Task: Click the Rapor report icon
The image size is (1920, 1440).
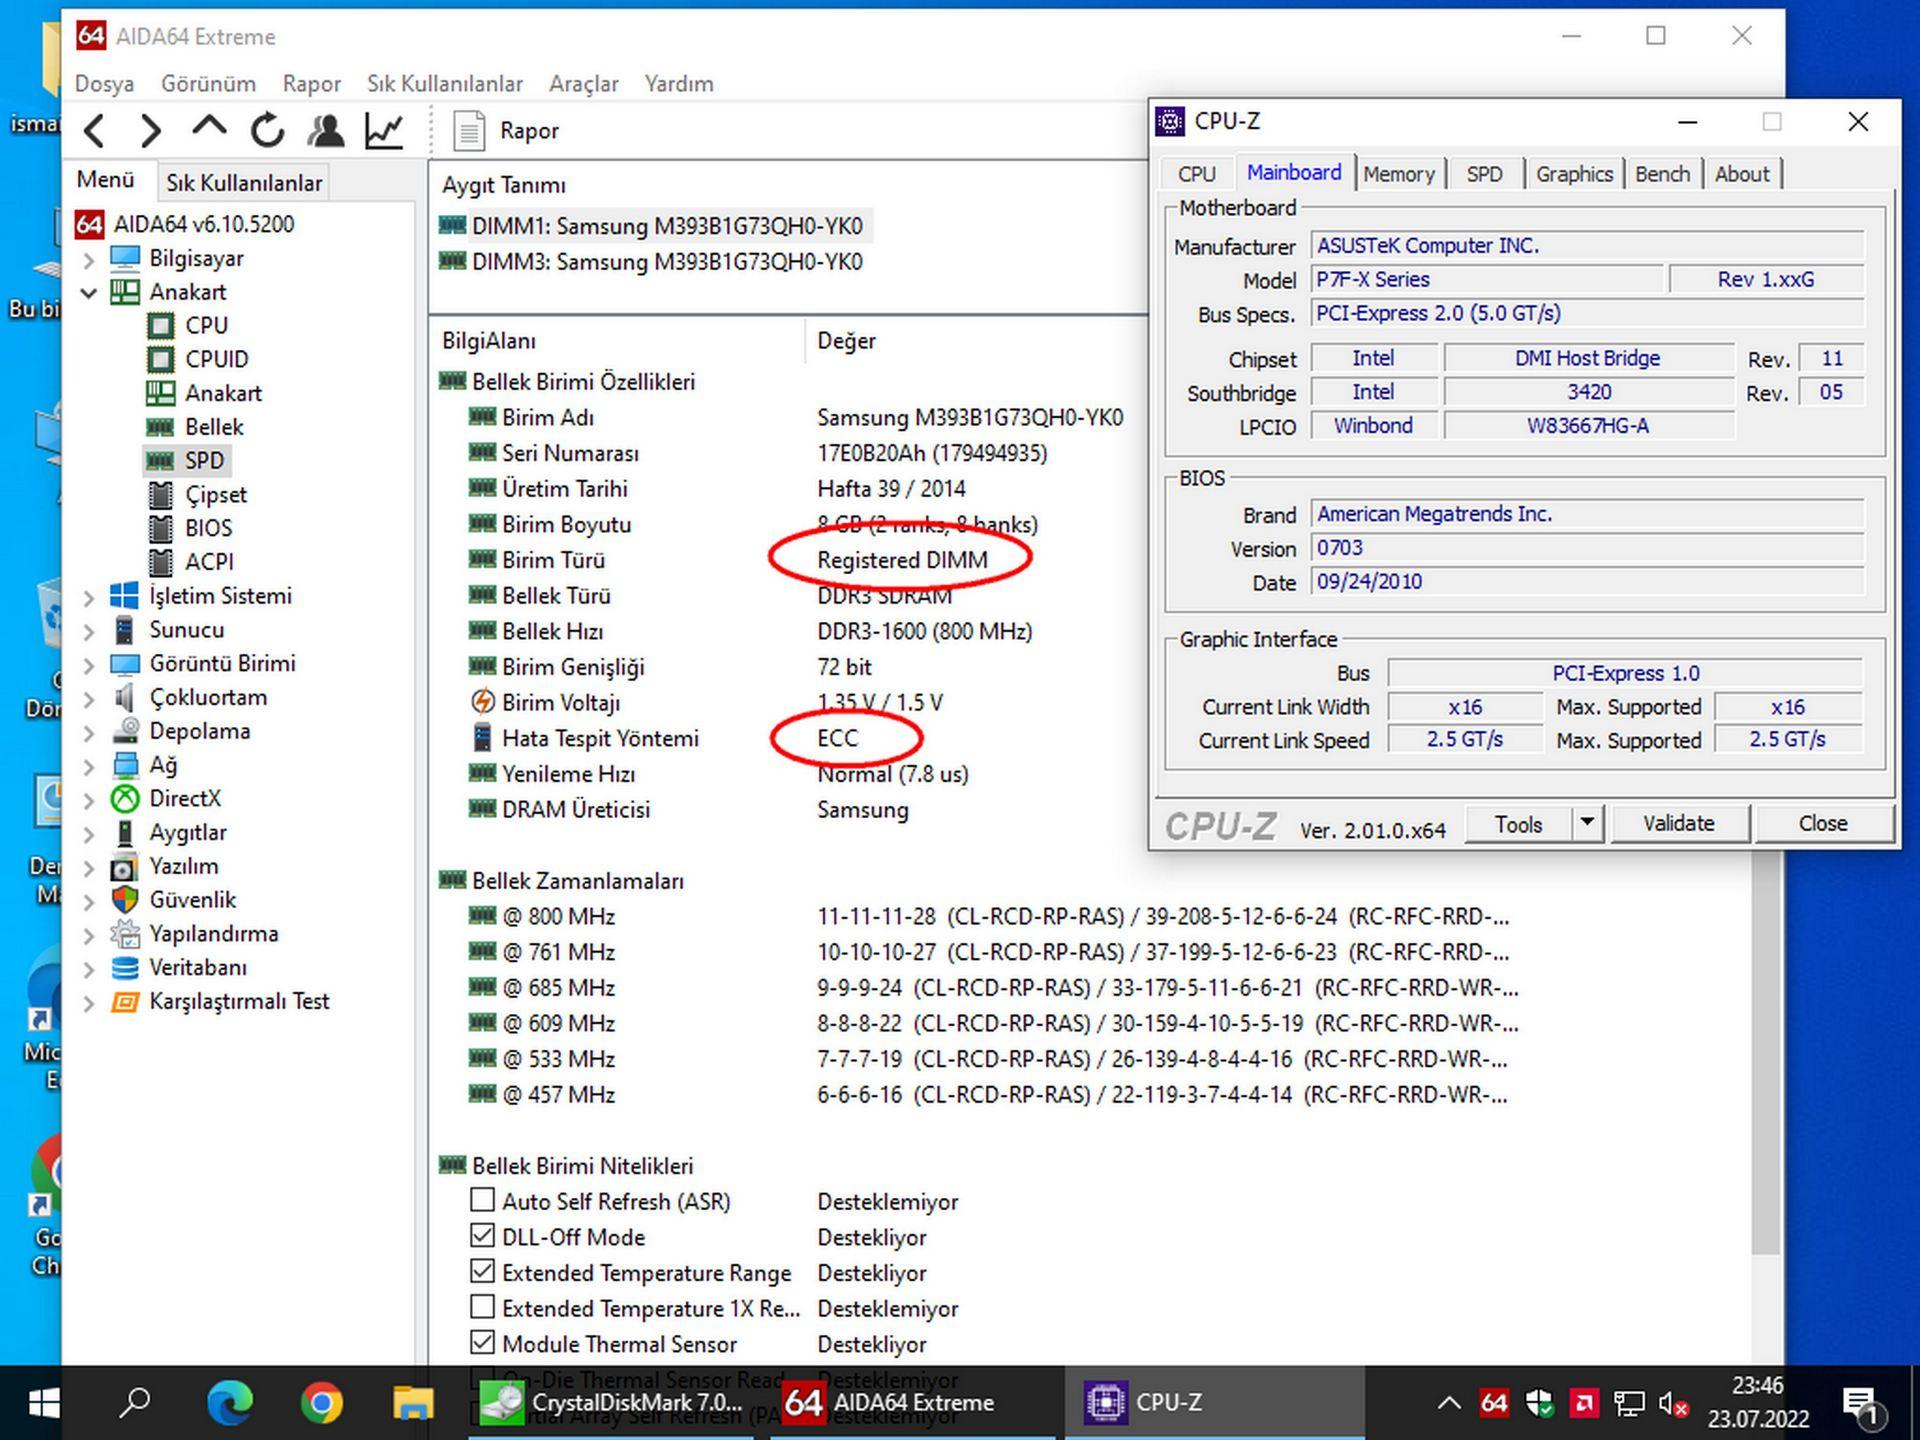Action: click(469, 131)
